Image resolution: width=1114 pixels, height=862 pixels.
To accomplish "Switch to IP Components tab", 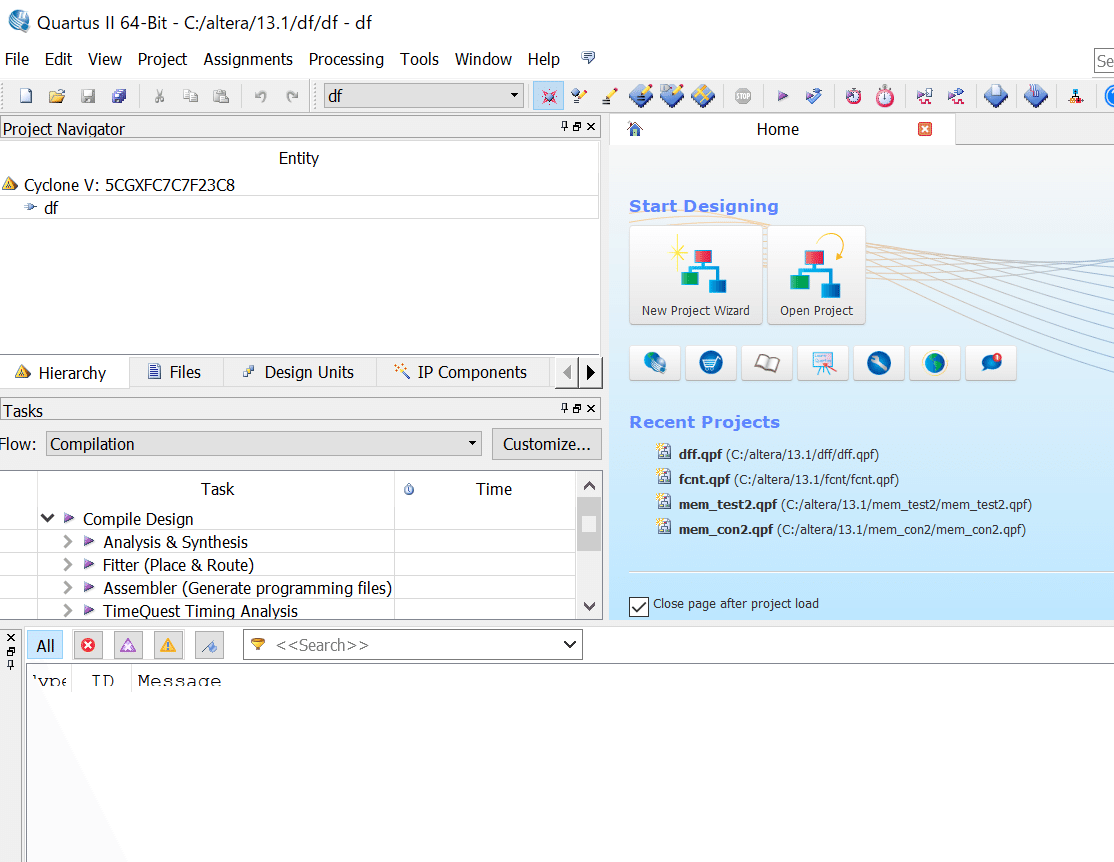I will coord(461,372).
